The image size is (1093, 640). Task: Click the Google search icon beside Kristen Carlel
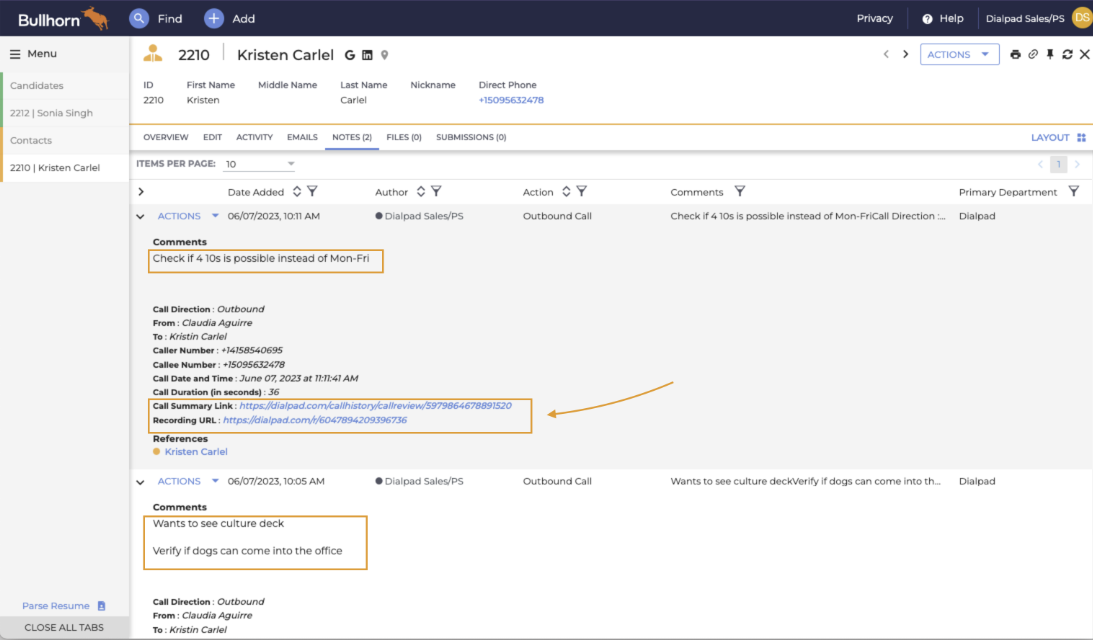pyautogui.click(x=349, y=55)
